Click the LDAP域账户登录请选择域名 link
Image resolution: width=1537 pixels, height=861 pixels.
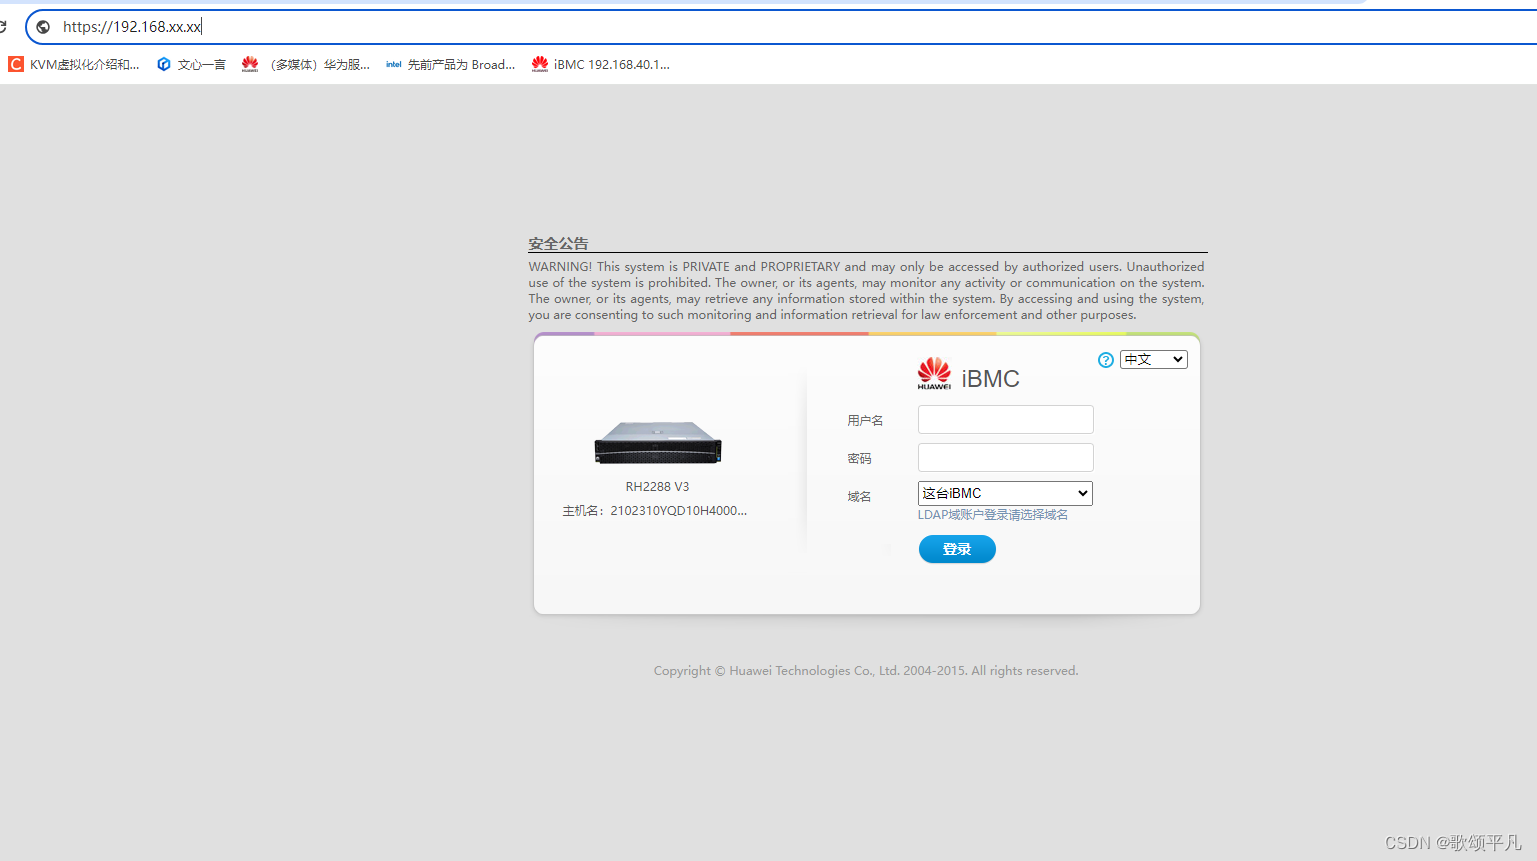pyautogui.click(x=993, y=514)
